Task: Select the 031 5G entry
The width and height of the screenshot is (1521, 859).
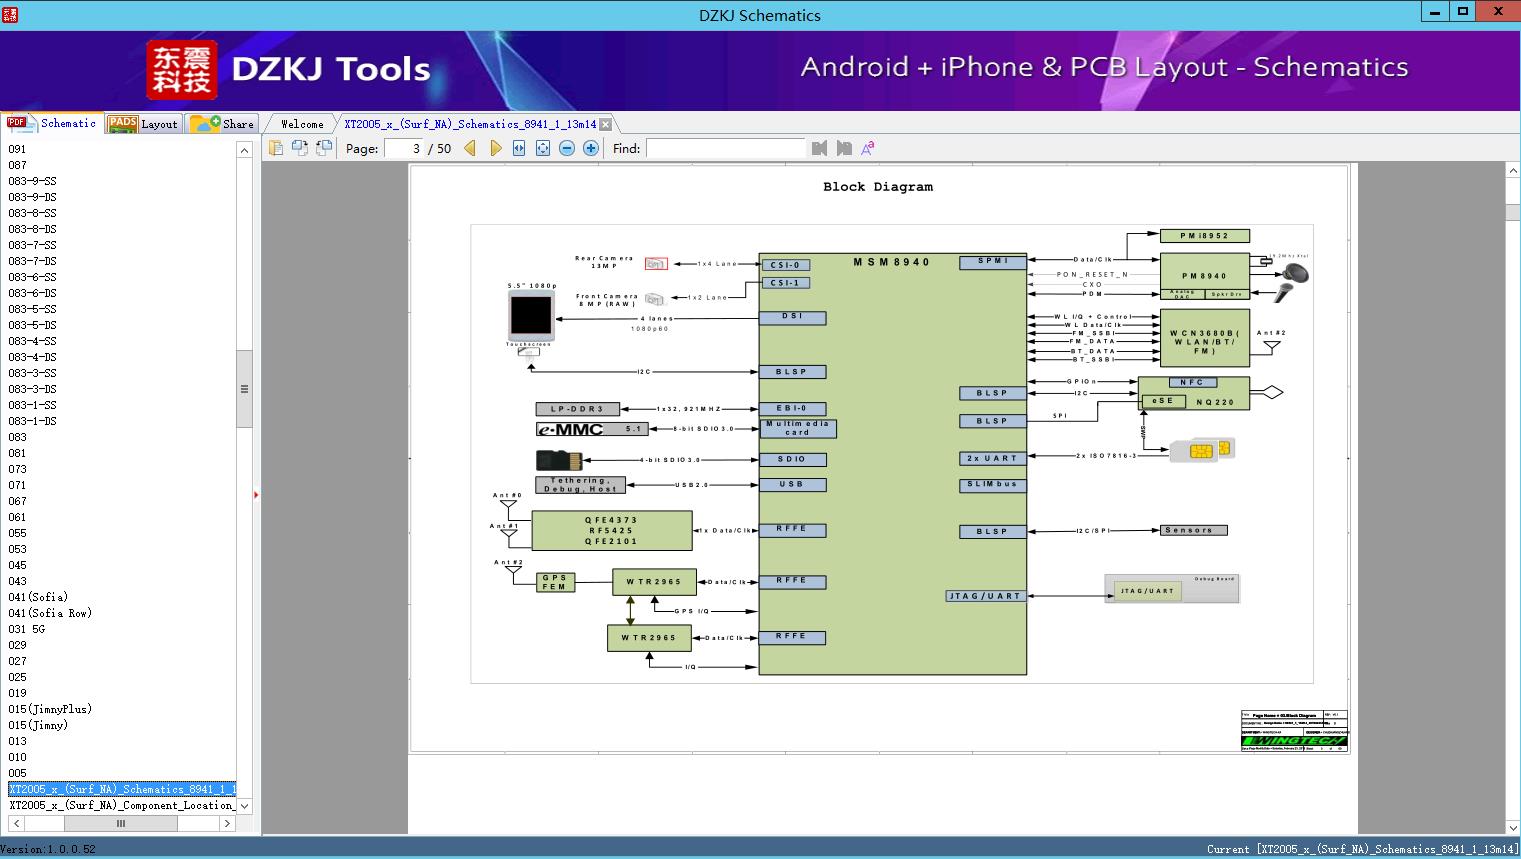Action: (x=27, y=629)
